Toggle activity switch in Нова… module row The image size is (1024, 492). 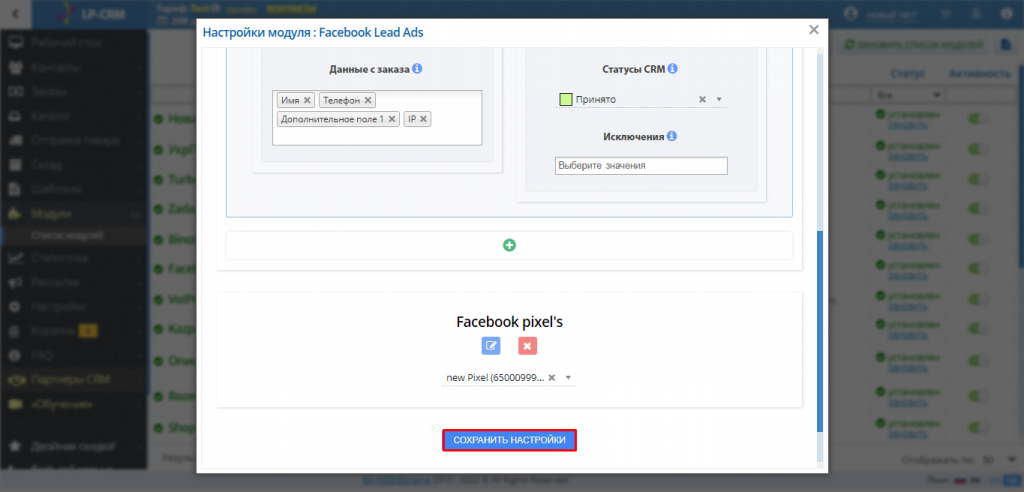[978, 119]
